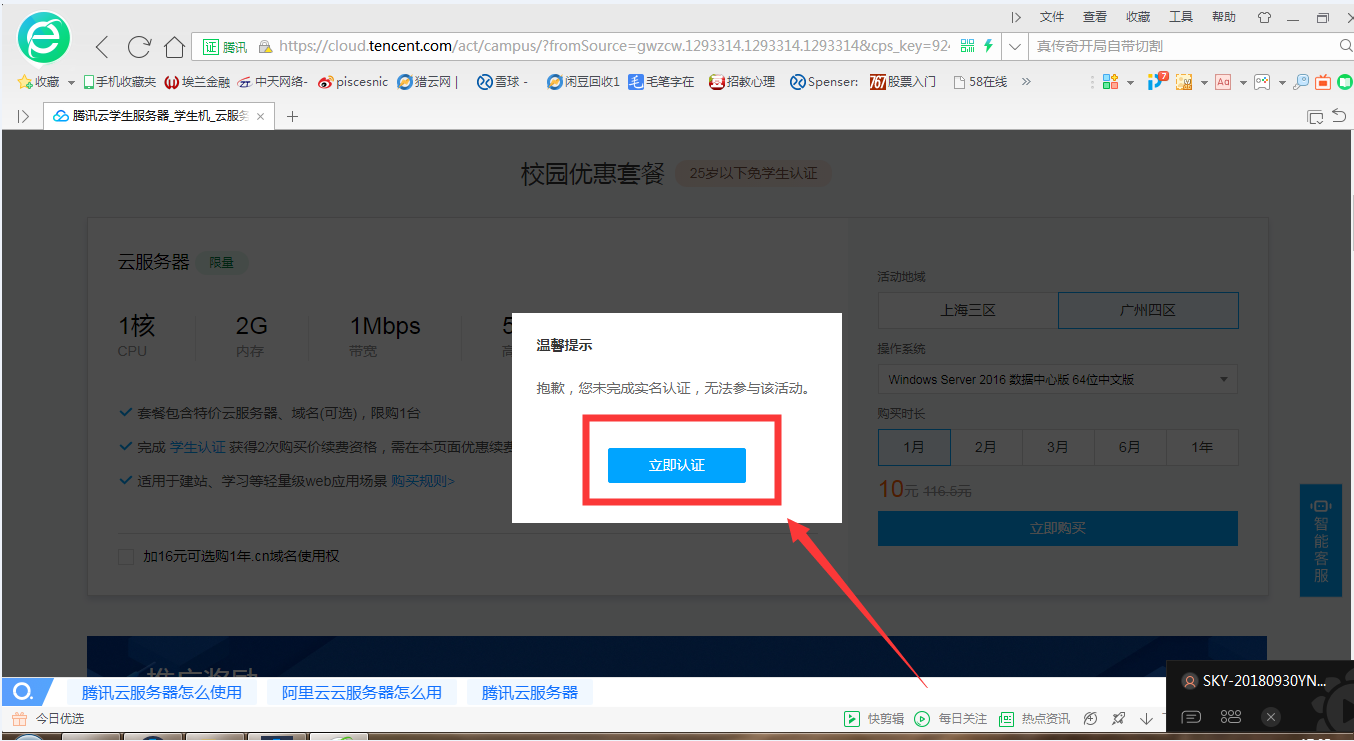
Task: Click the browser back arrow
Action: pyautogui.click(x=102, y=46)
